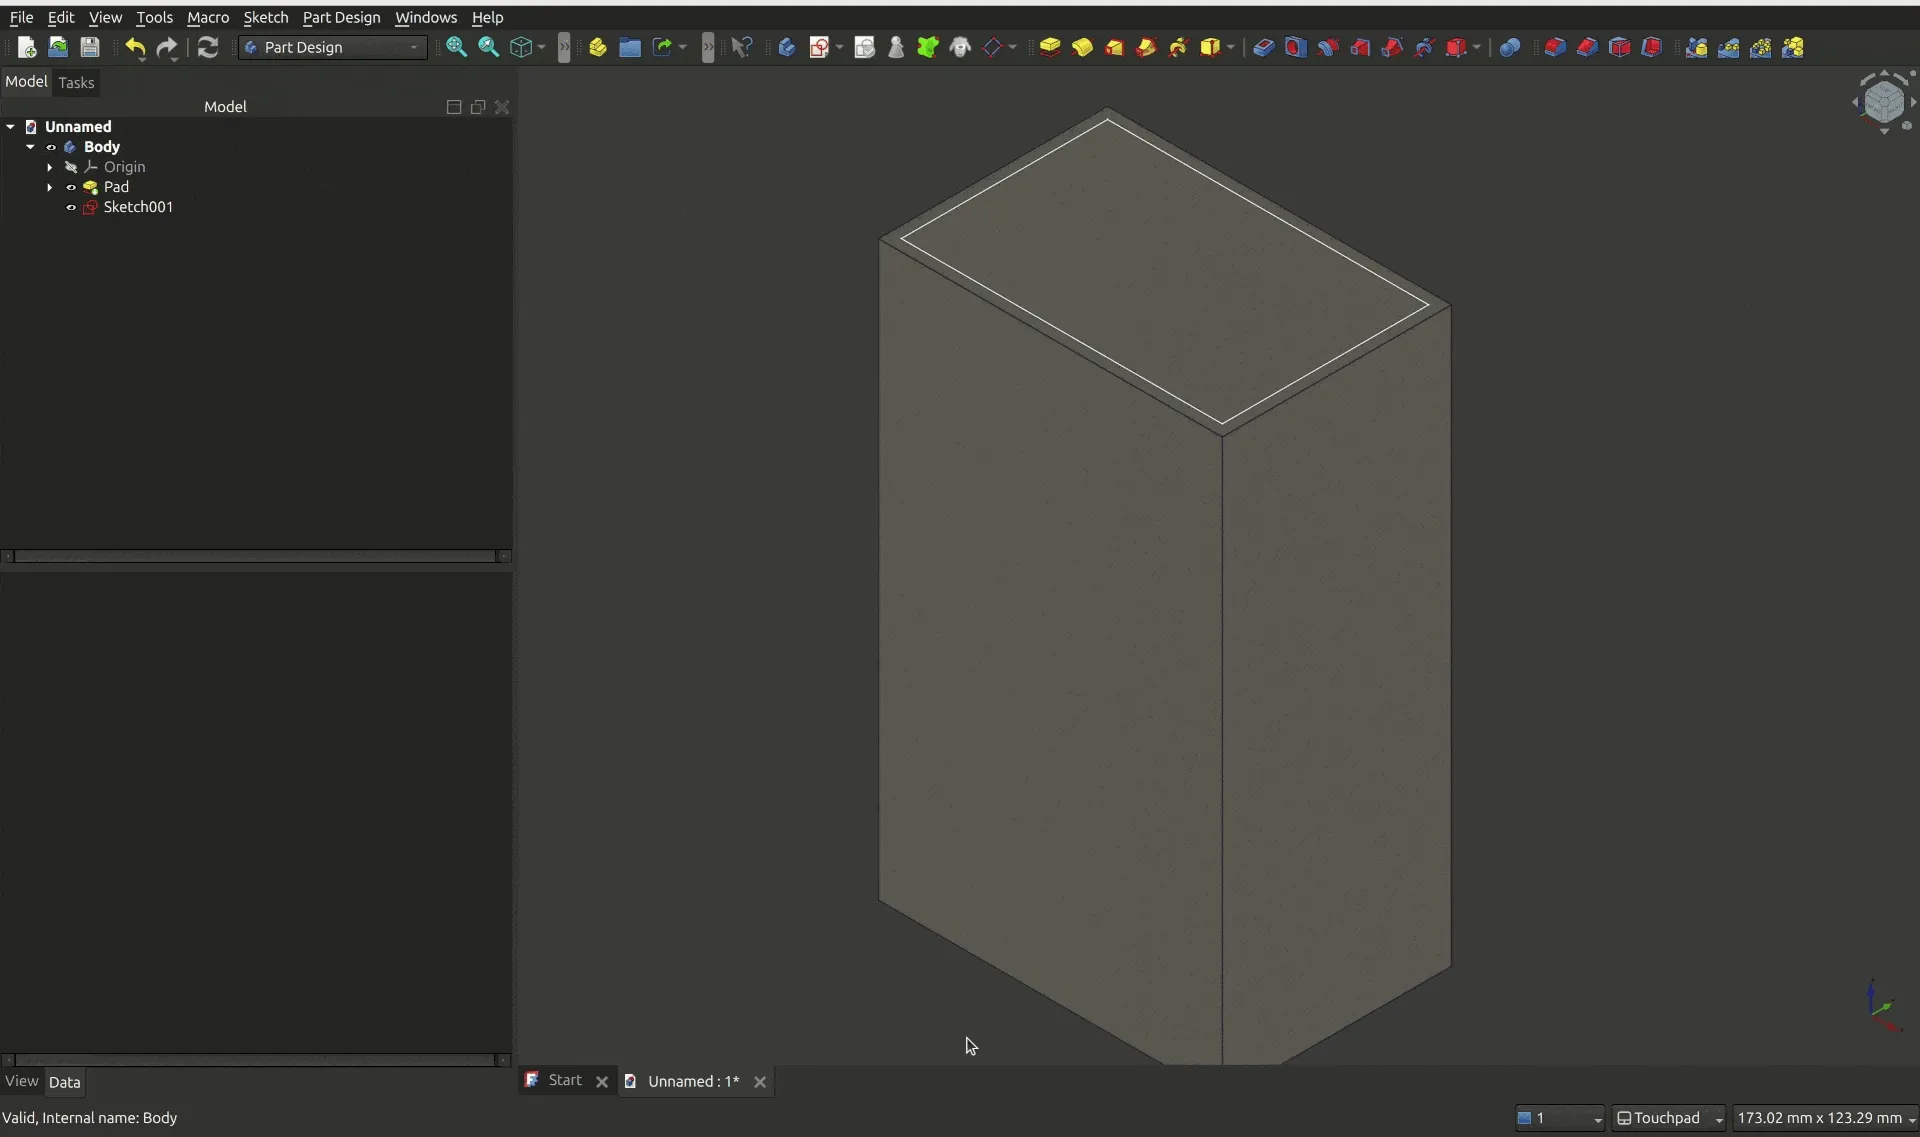Create a Part with the yellow blocks icon
This screenshot has height=1137, width=1920.
pyautogui.click(x=598, y=47)
